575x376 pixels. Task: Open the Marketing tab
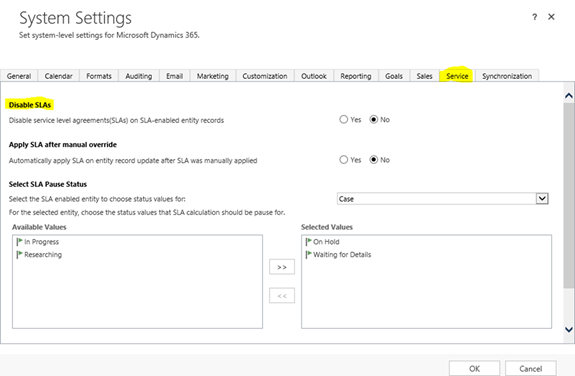click(213, 76)
